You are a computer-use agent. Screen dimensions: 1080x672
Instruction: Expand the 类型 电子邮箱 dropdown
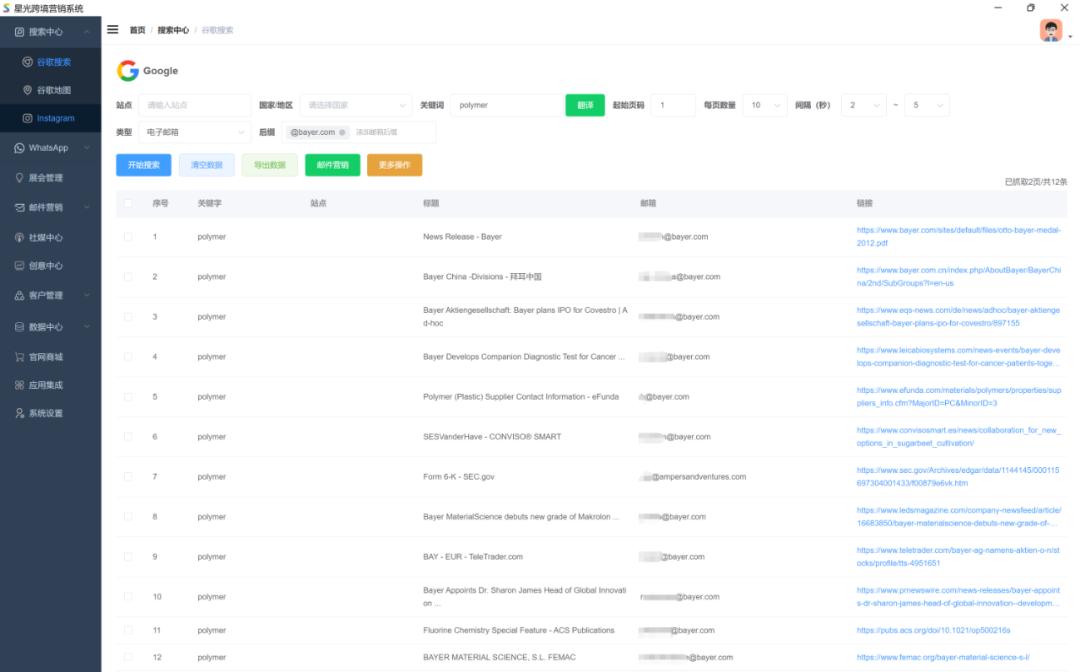[195, 132]
